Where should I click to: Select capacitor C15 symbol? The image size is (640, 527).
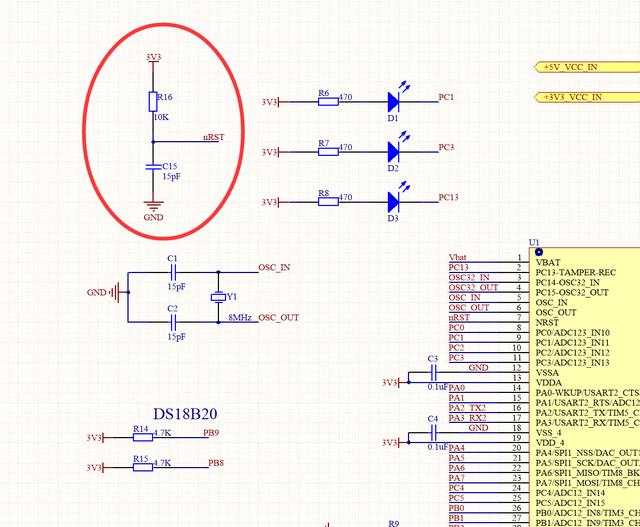(153, 167)
